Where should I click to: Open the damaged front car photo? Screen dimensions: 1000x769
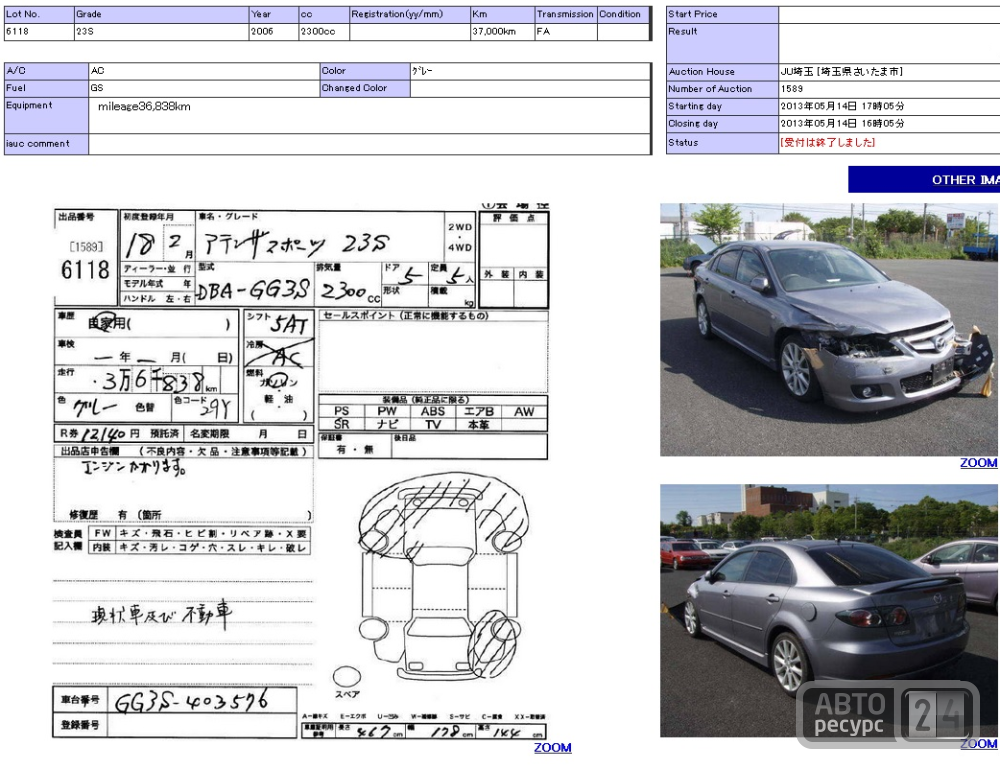[828, 329]
